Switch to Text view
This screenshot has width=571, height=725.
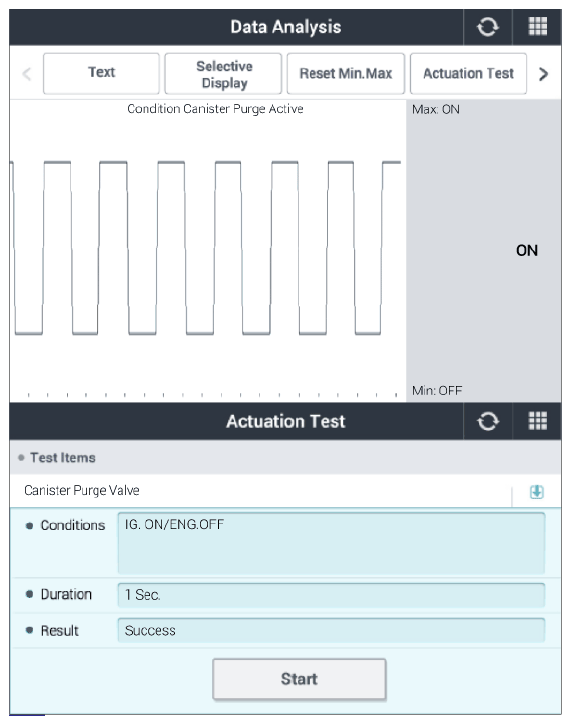tap(101, 74)
